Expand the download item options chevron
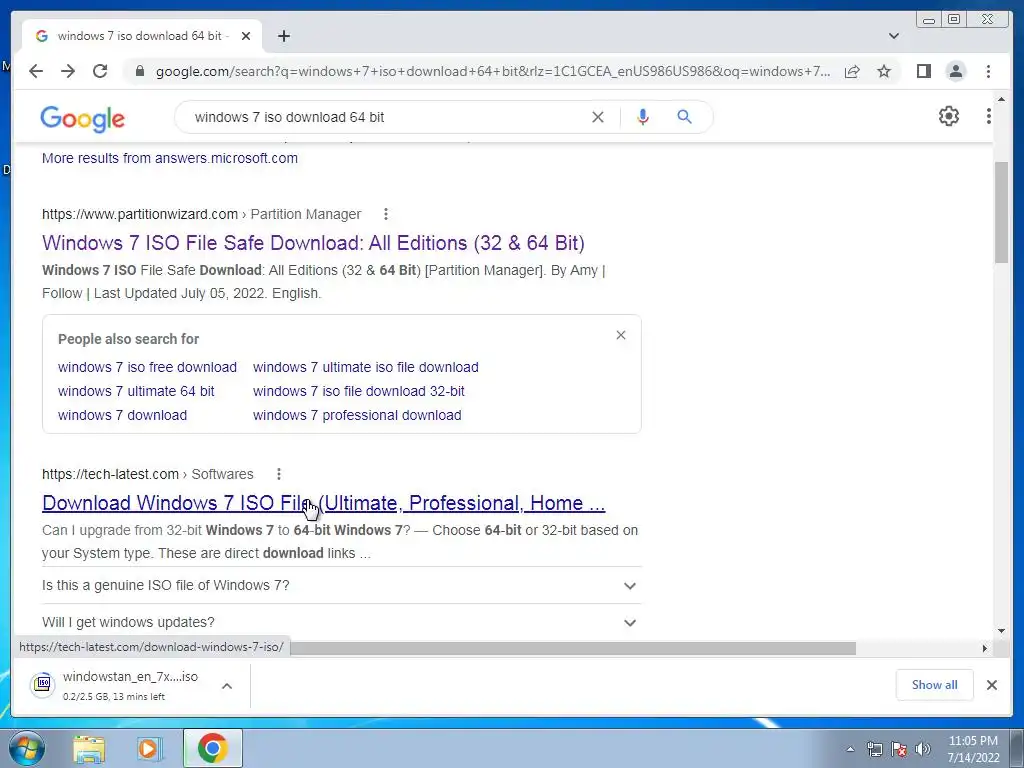 coord(227,686)
